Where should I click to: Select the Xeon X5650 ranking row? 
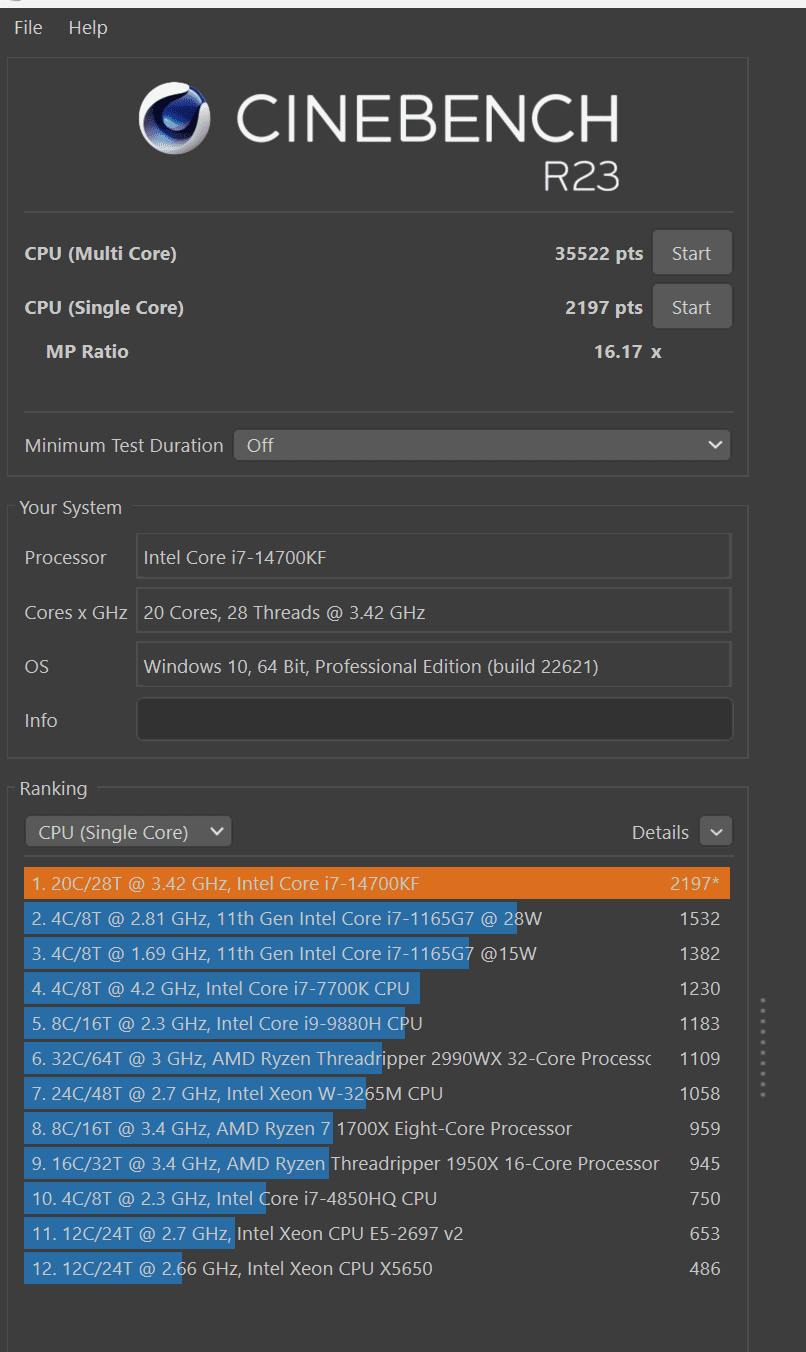pos(376,1269)
